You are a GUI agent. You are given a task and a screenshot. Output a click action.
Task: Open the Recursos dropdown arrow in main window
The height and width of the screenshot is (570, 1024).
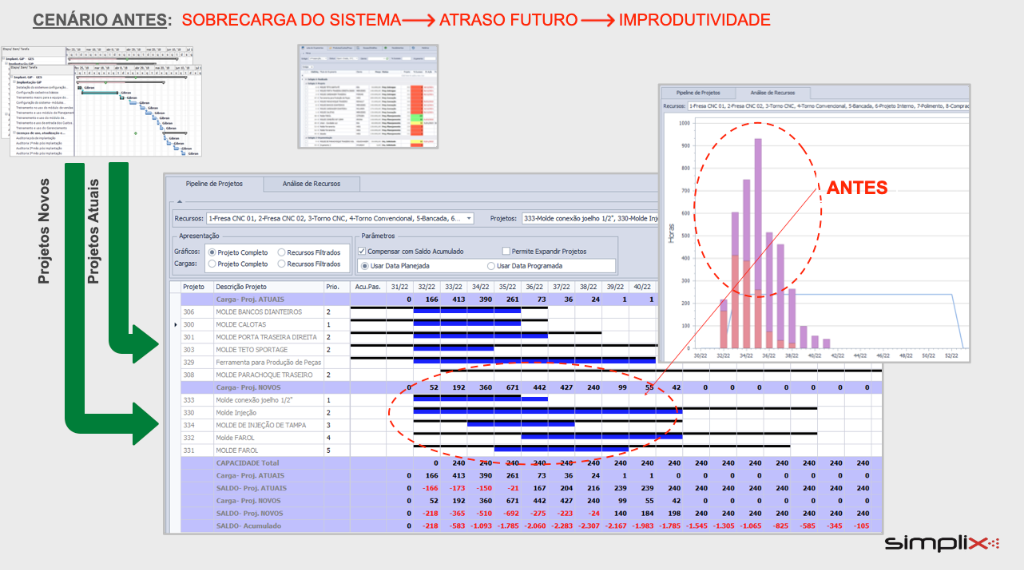coord(469,218)
